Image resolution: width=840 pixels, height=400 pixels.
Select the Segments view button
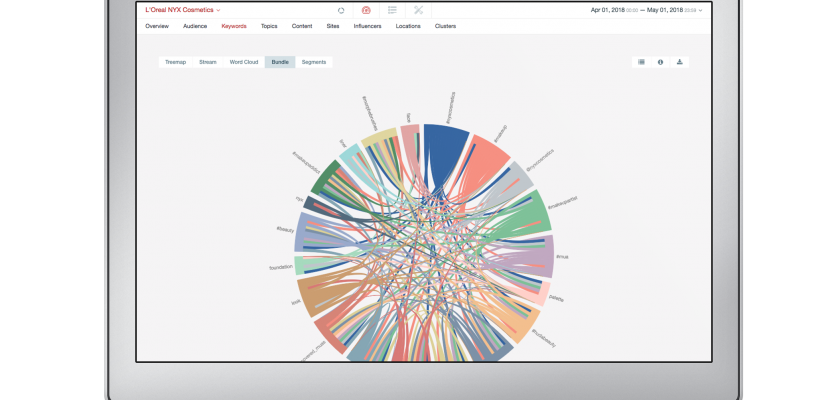314,62
